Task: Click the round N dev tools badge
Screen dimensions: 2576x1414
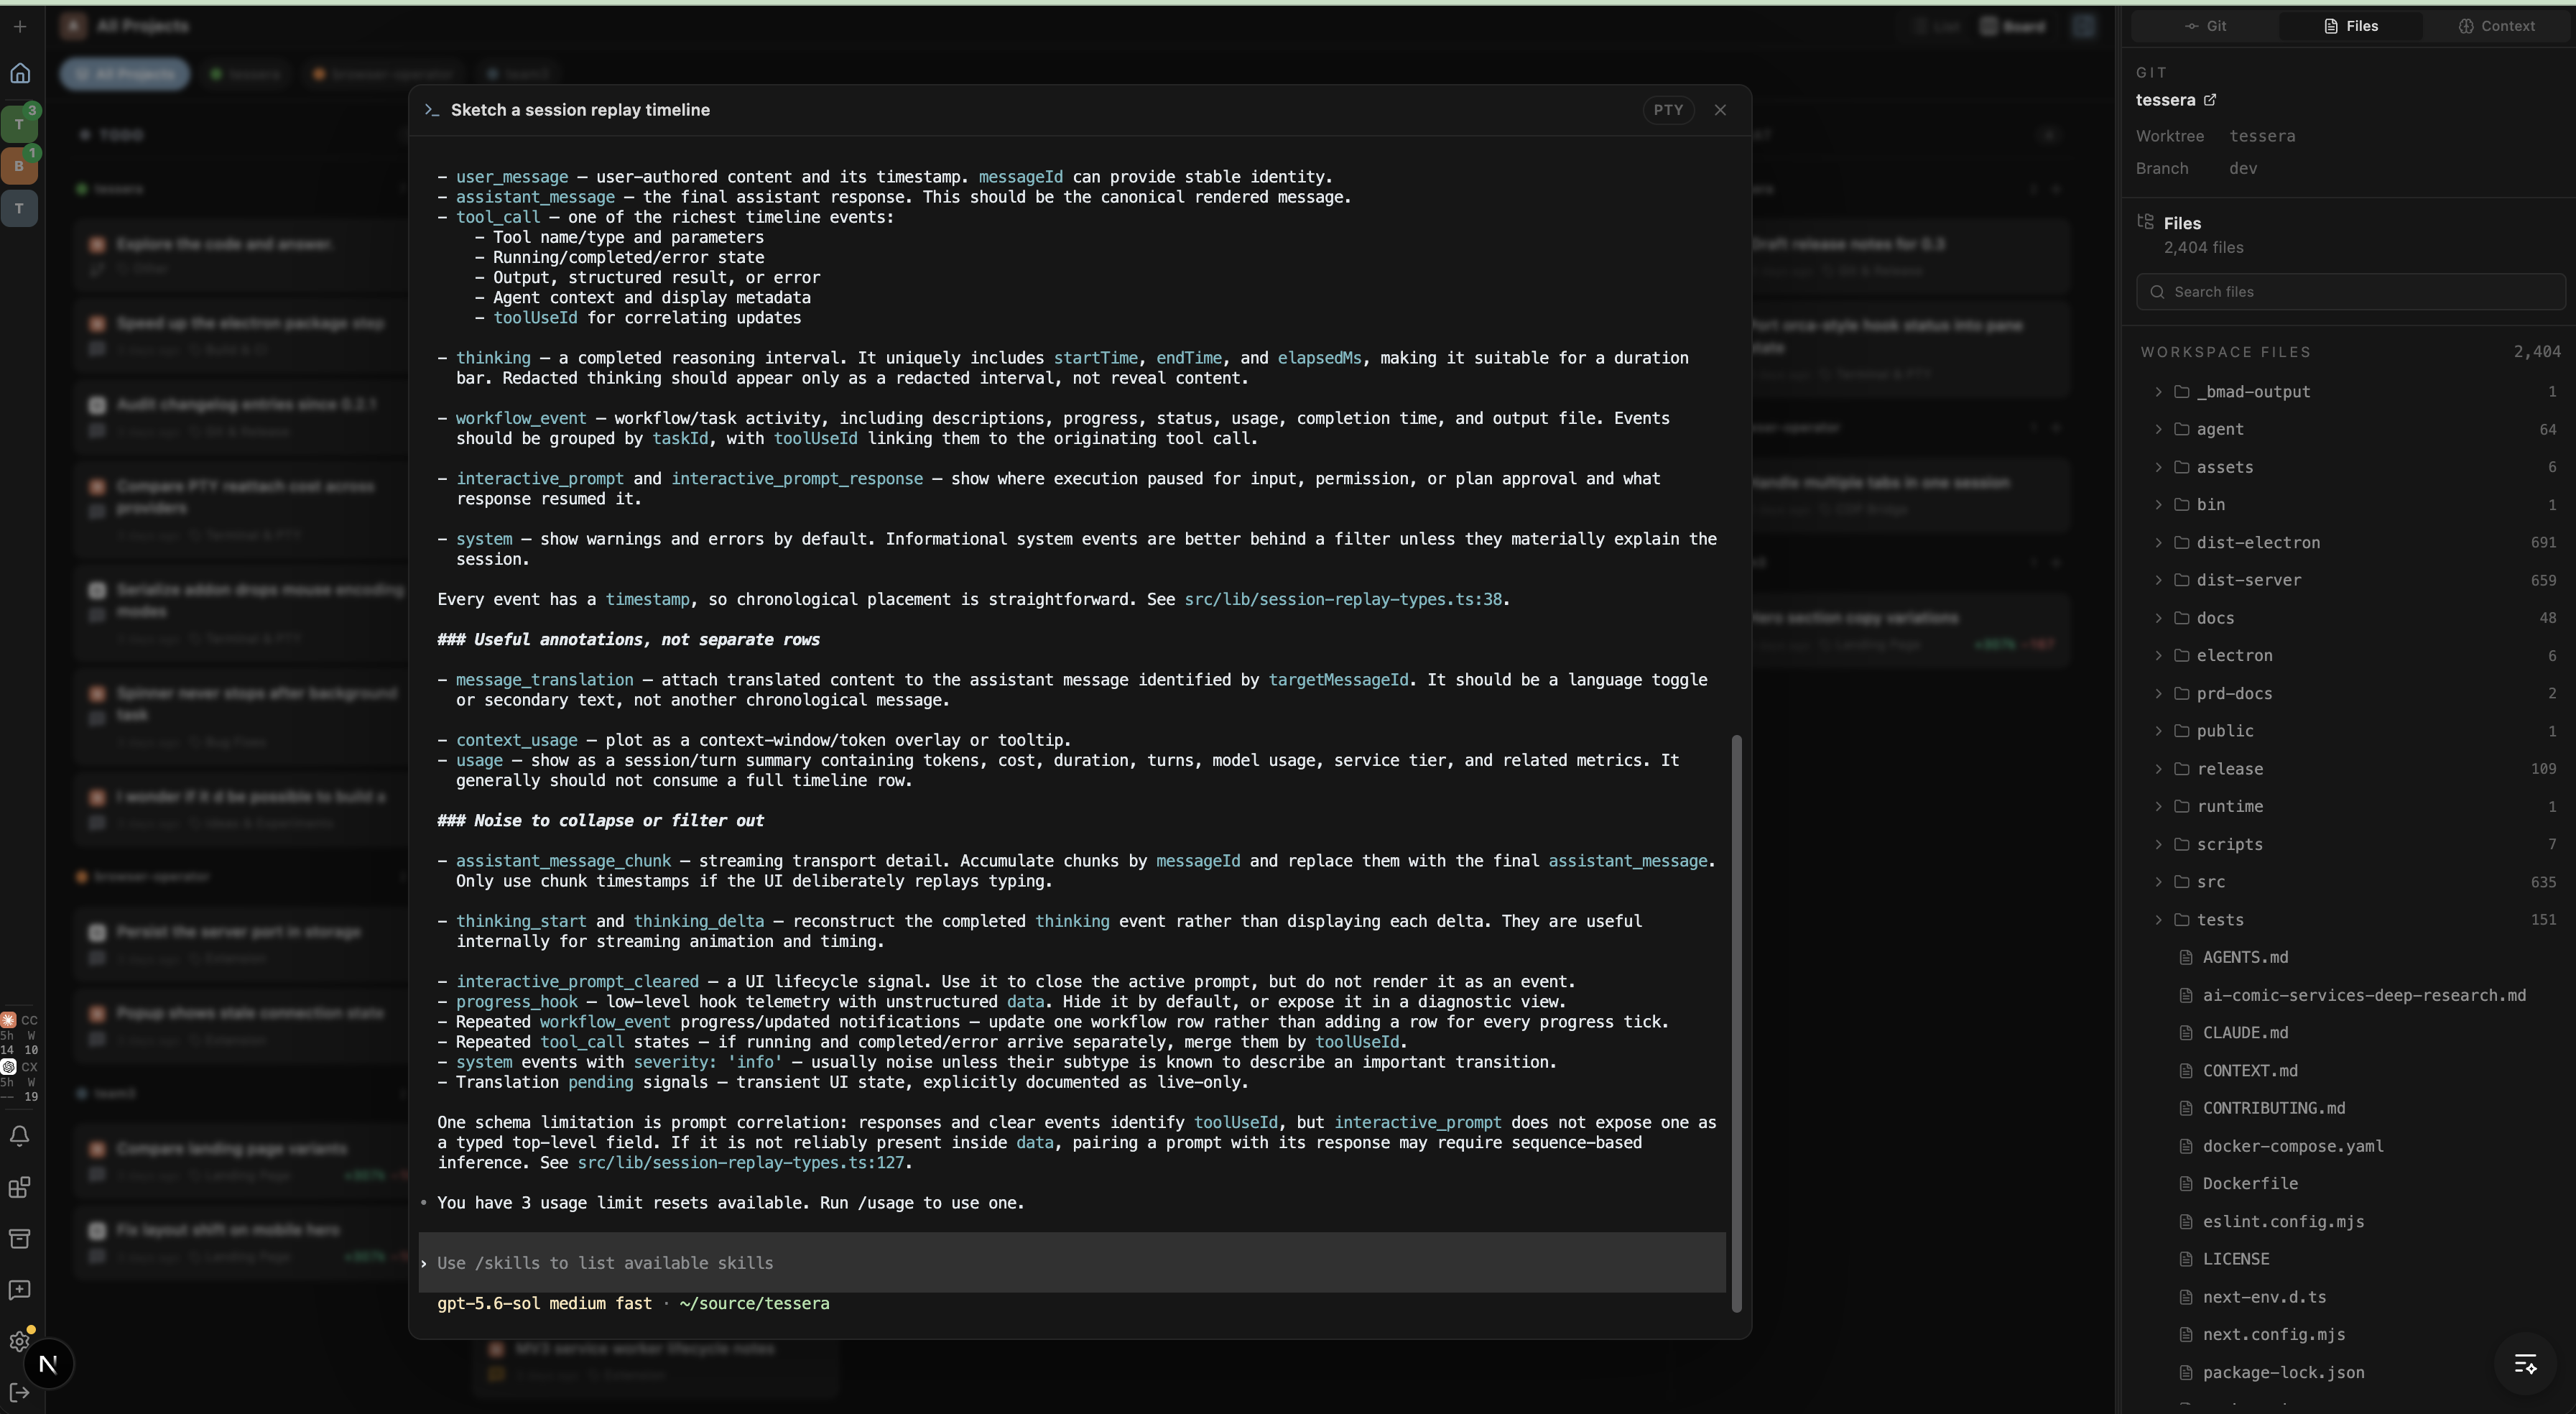Action: [47, 1364]
